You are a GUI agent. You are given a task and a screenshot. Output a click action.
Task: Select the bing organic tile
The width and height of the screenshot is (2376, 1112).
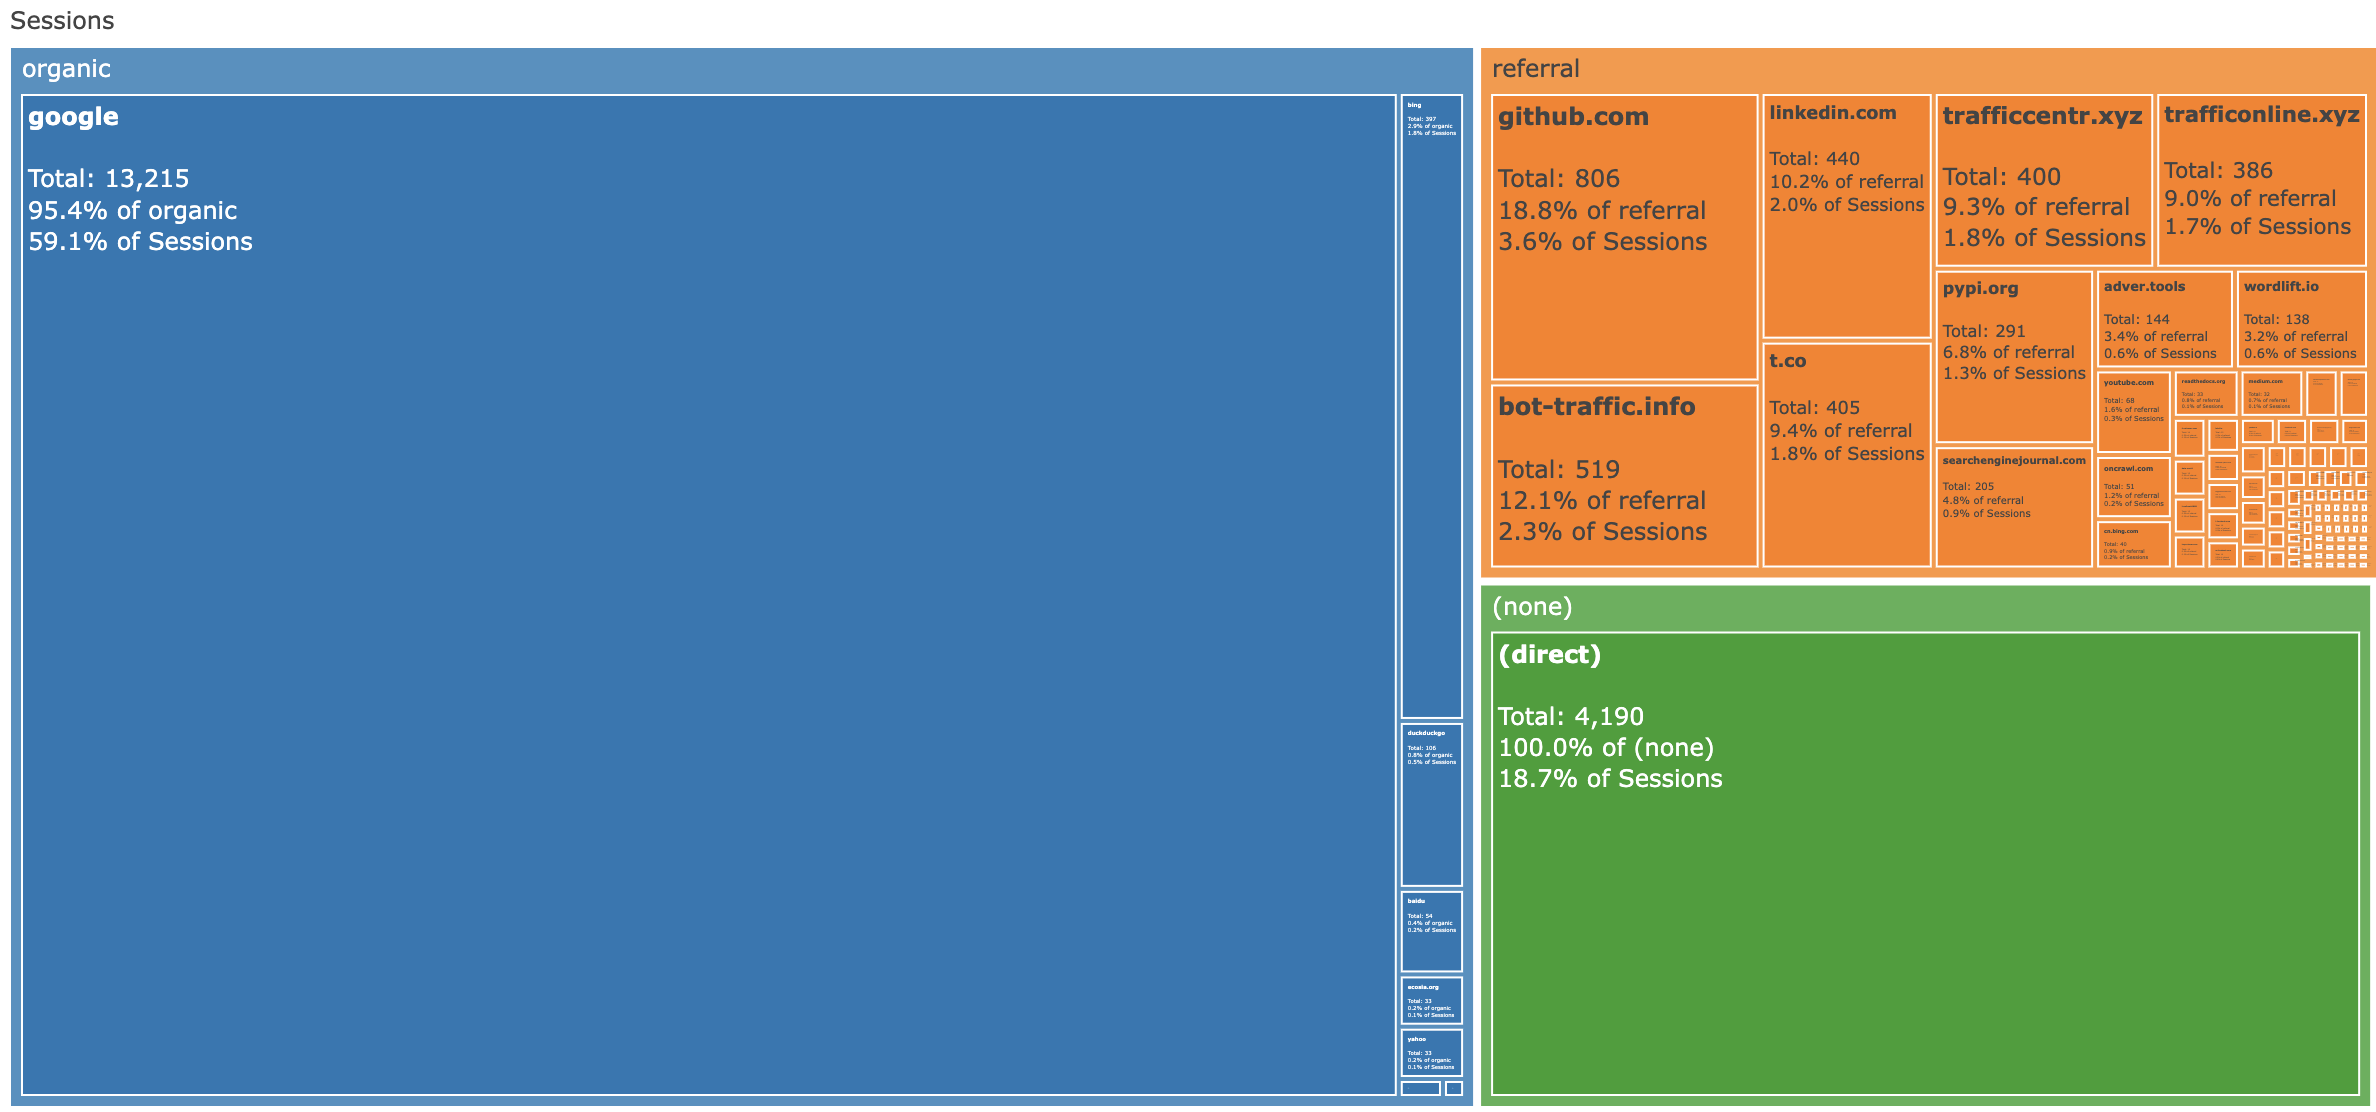pyautogui.click(x=1431, y=406)
